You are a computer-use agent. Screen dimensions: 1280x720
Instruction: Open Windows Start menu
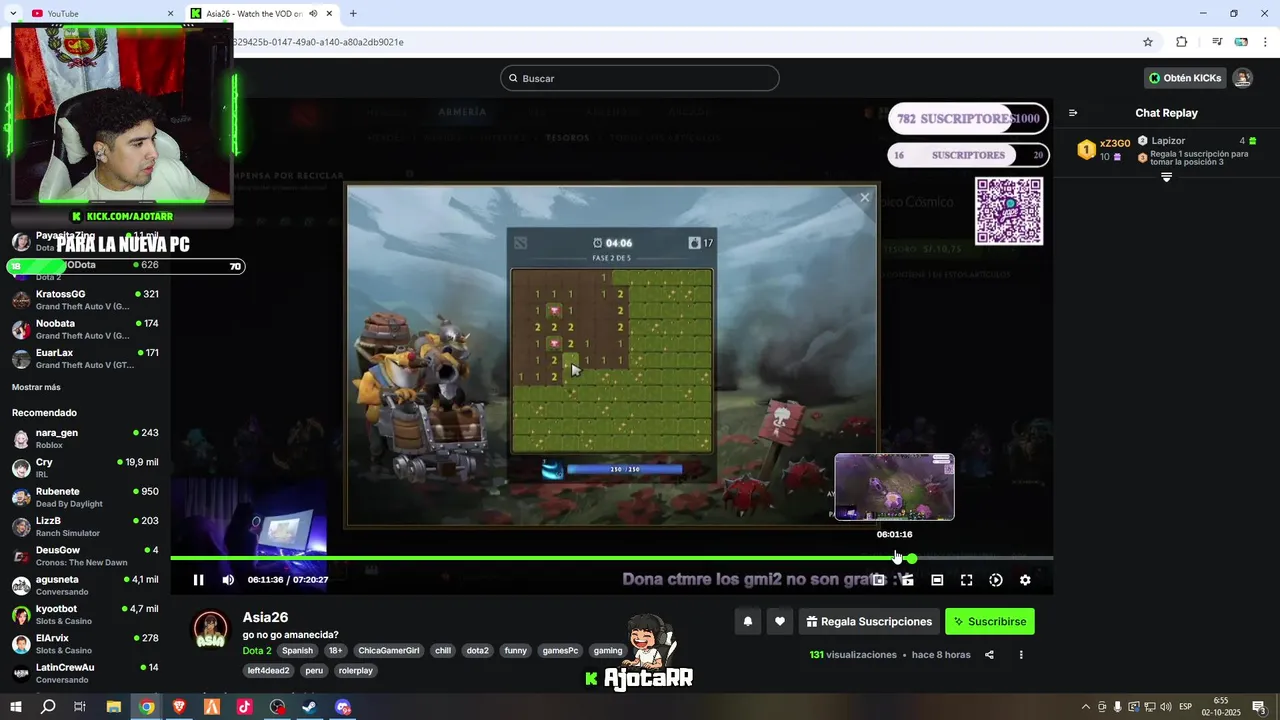click(x=16, y=707)
